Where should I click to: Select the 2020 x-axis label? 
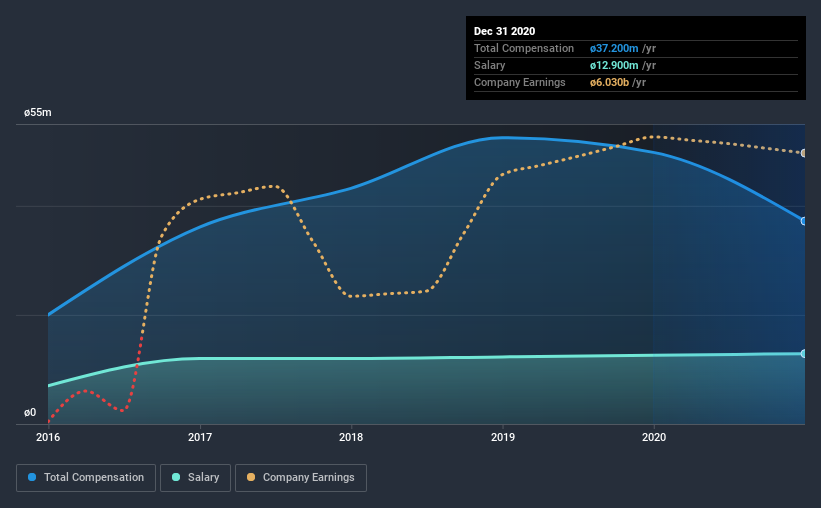(x=654, y=437)
